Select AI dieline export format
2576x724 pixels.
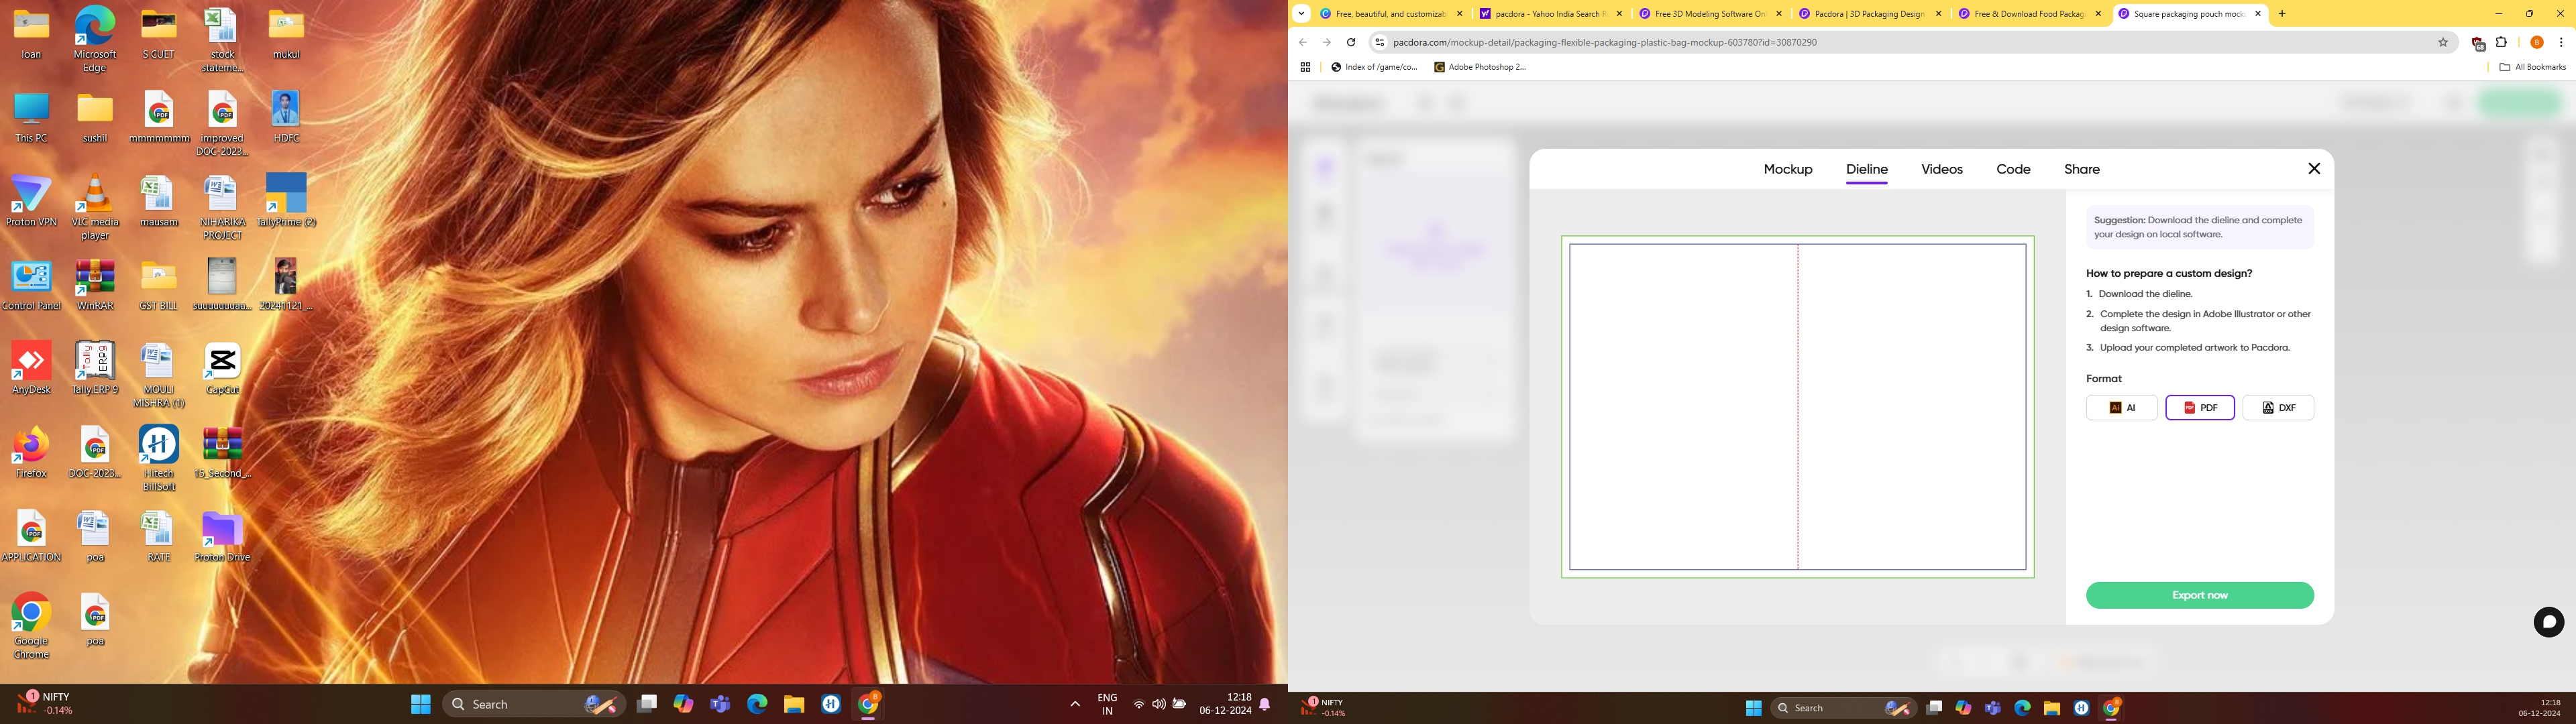tap(2121, 408)
